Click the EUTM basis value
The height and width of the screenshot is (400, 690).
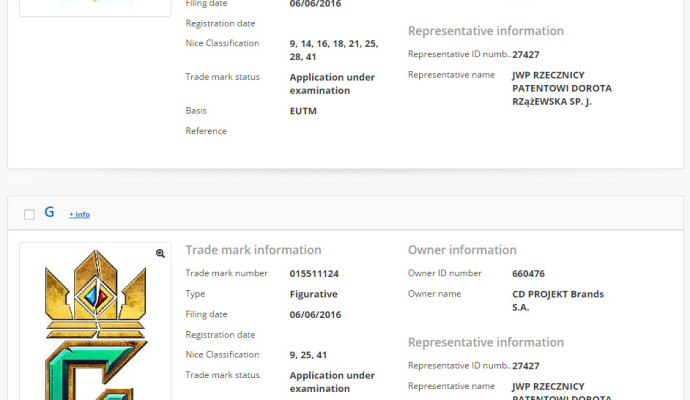coord(303,110)
